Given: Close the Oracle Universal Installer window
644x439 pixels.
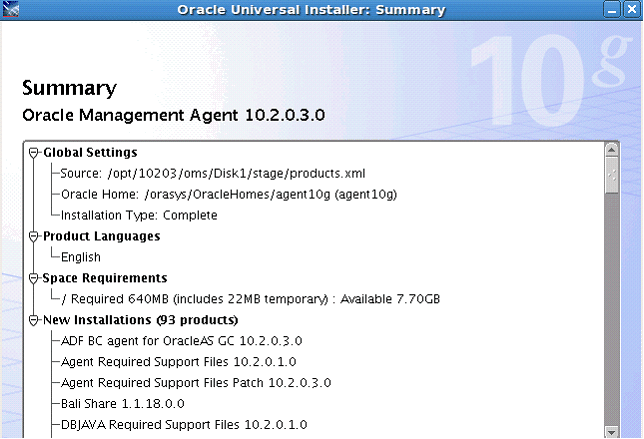Looking at the screenshot, I should [x=632, y=9].
